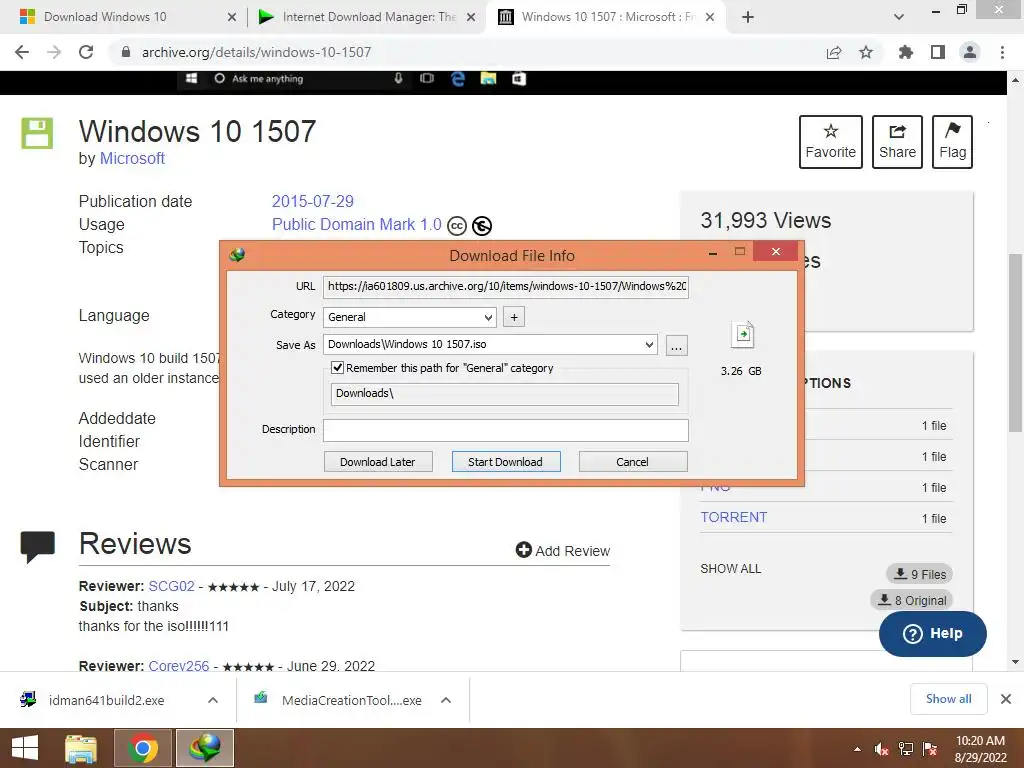Click the archive.org address bar URL
The height and width of the screenshot is (768, 1024).
pos(256,52)
